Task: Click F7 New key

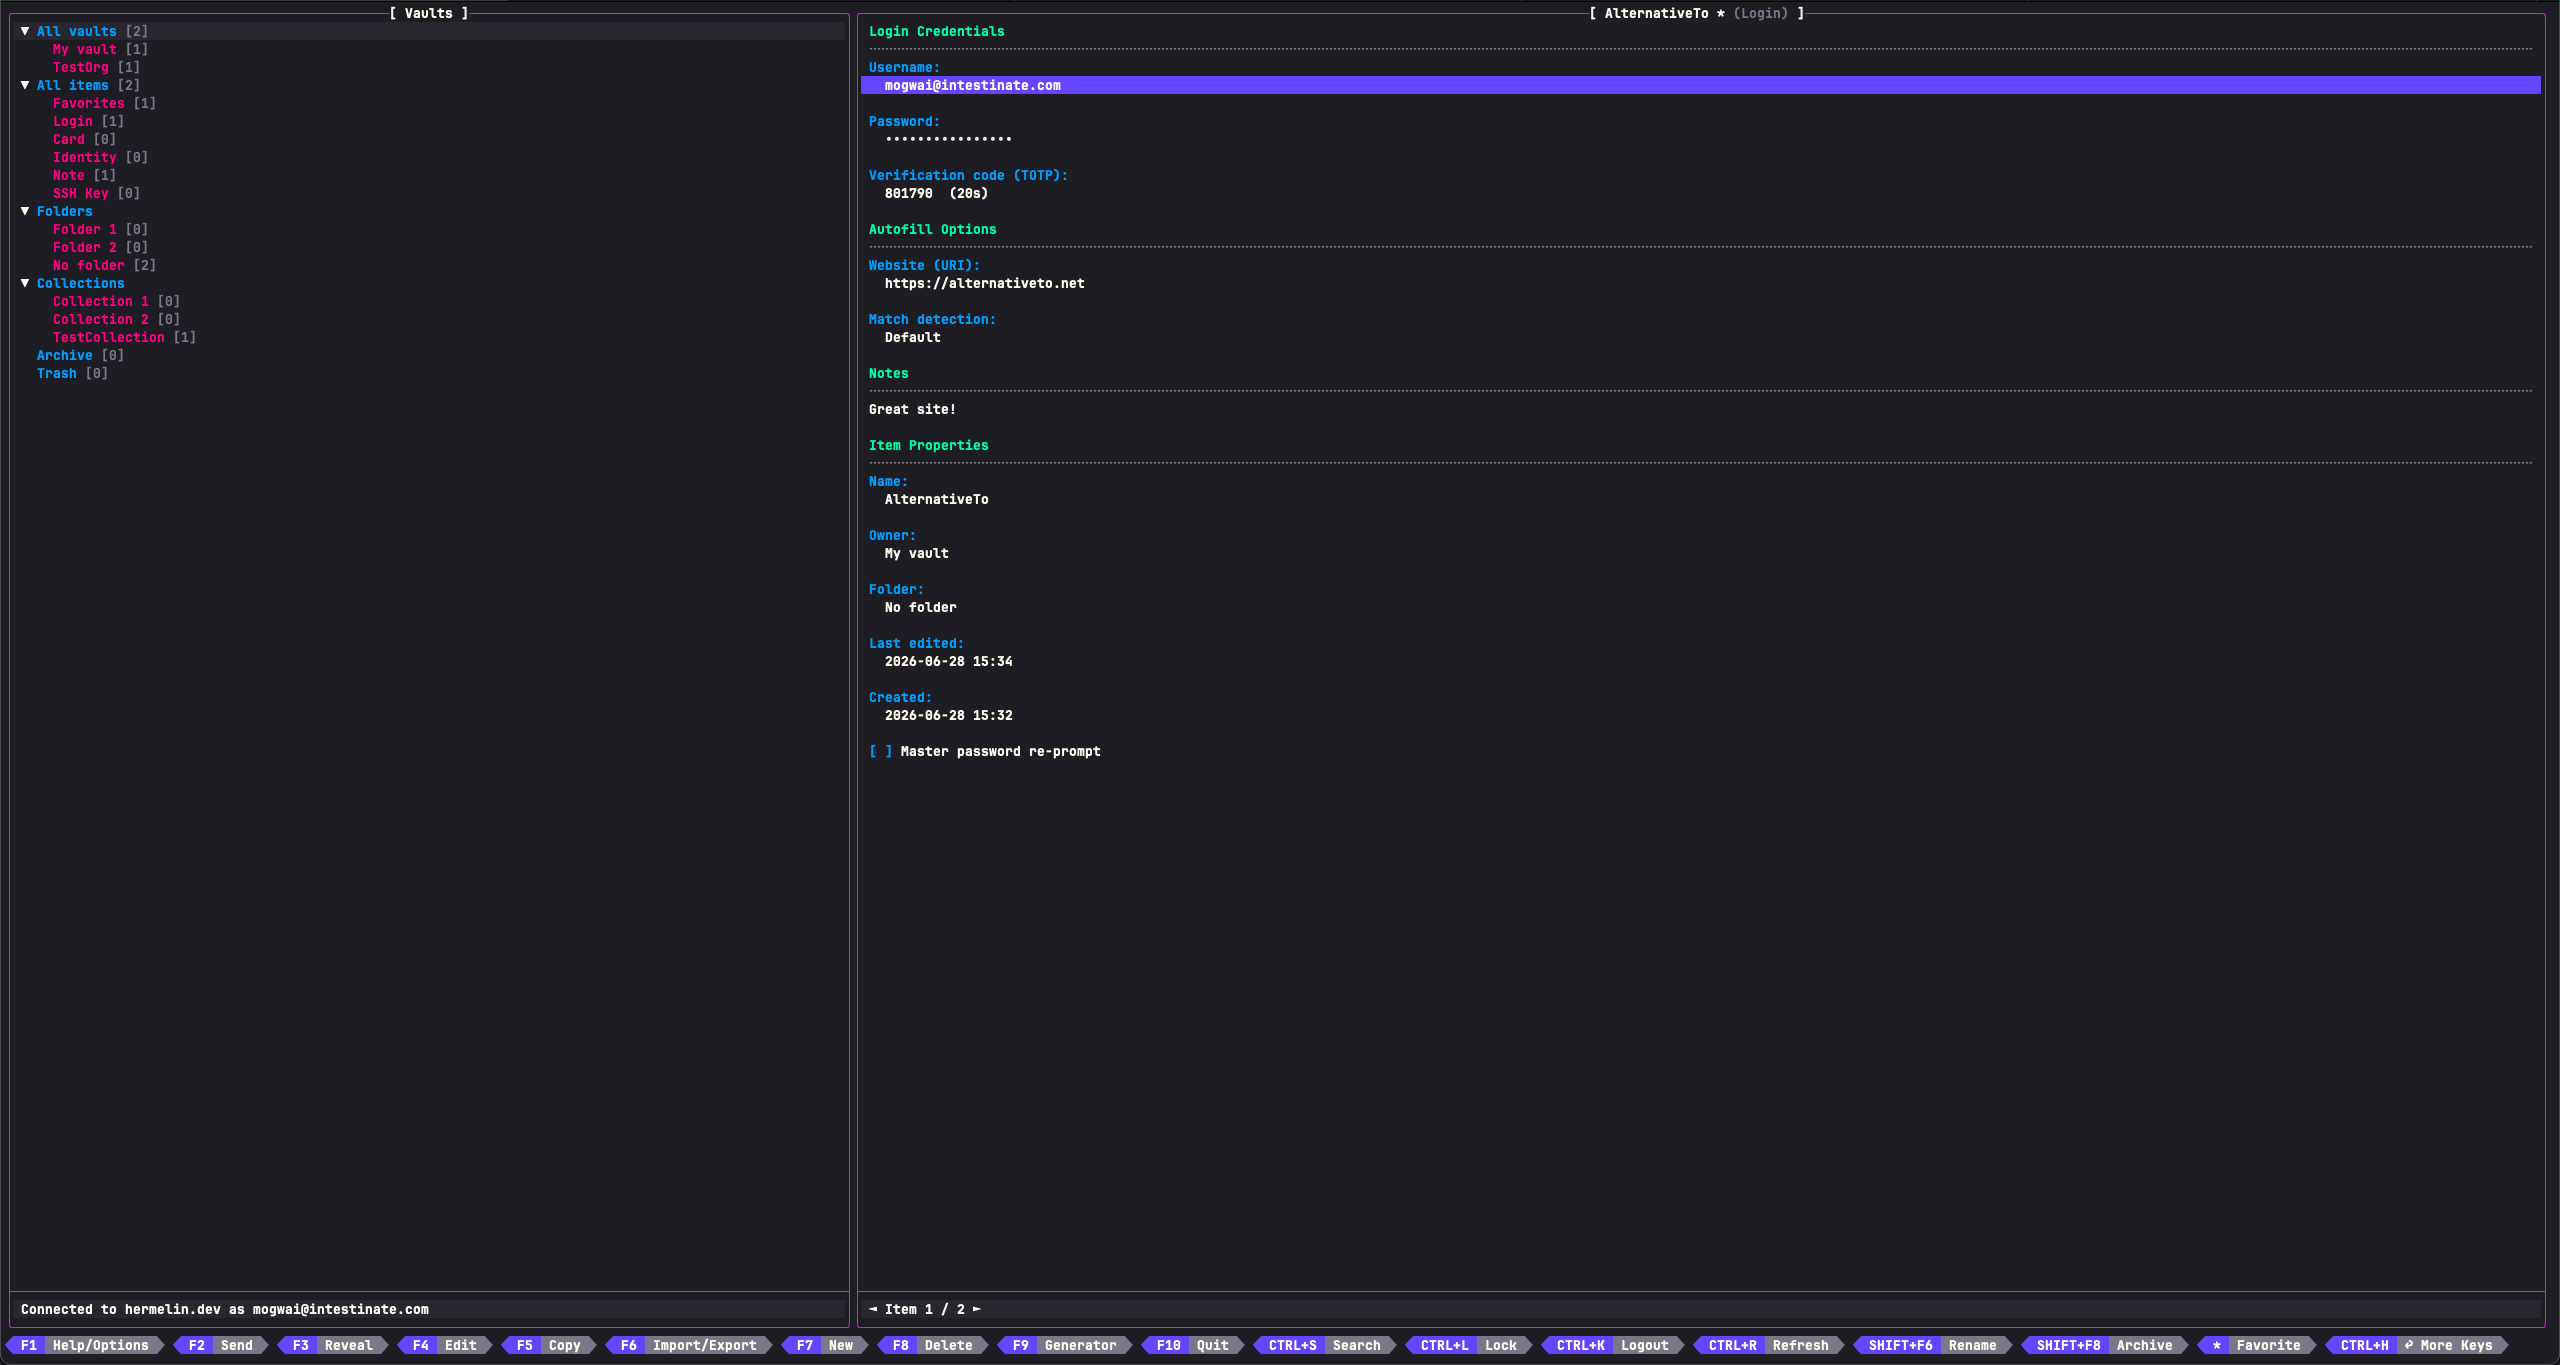Action: coord(825,1345)
